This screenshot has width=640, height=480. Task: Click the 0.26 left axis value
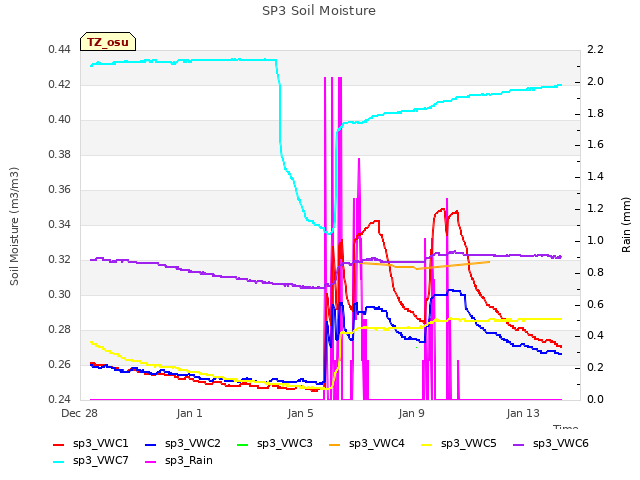[x=59, y=364]
